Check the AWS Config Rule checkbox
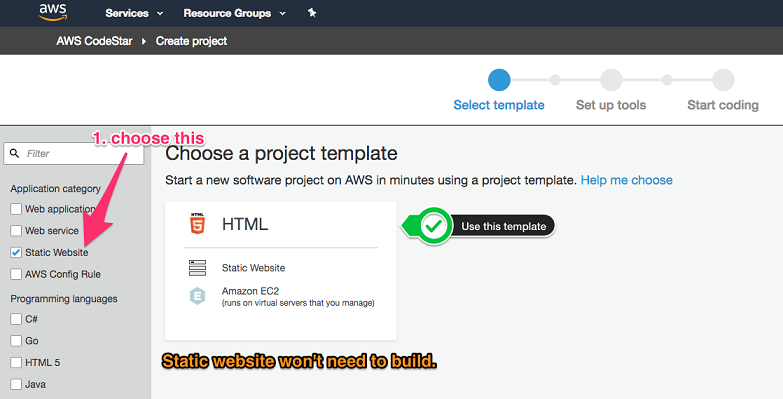 16,274
